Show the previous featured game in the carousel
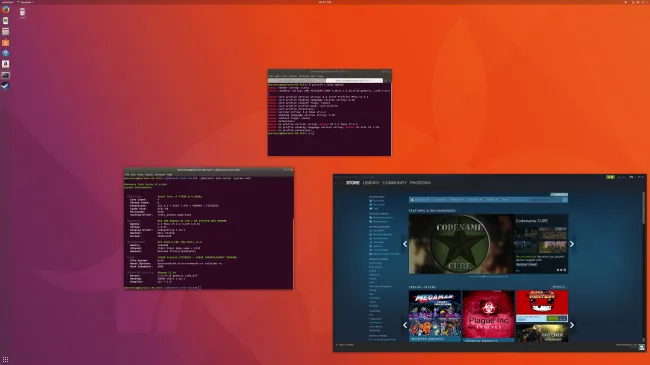 pyautogui.click(x=405, y=244)
